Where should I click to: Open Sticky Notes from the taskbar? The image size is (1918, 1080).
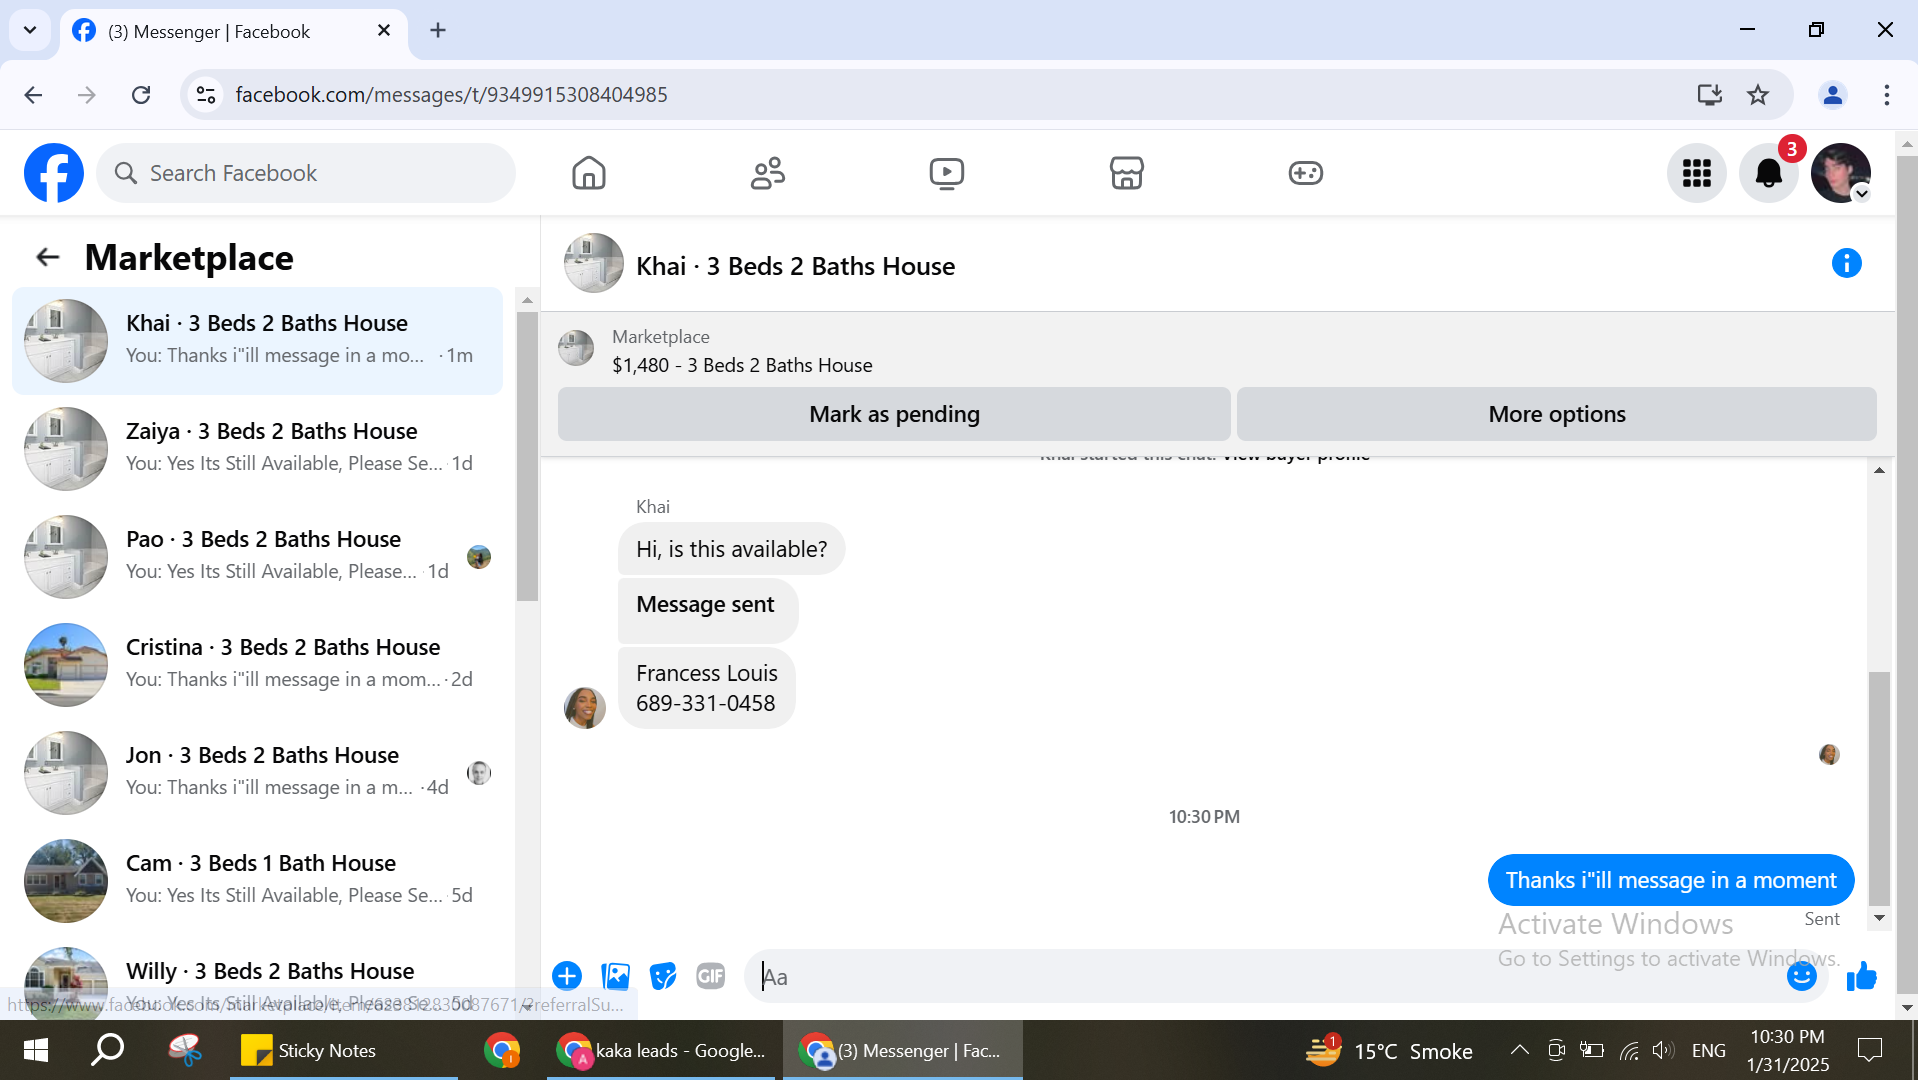[x=344, y=1050]
